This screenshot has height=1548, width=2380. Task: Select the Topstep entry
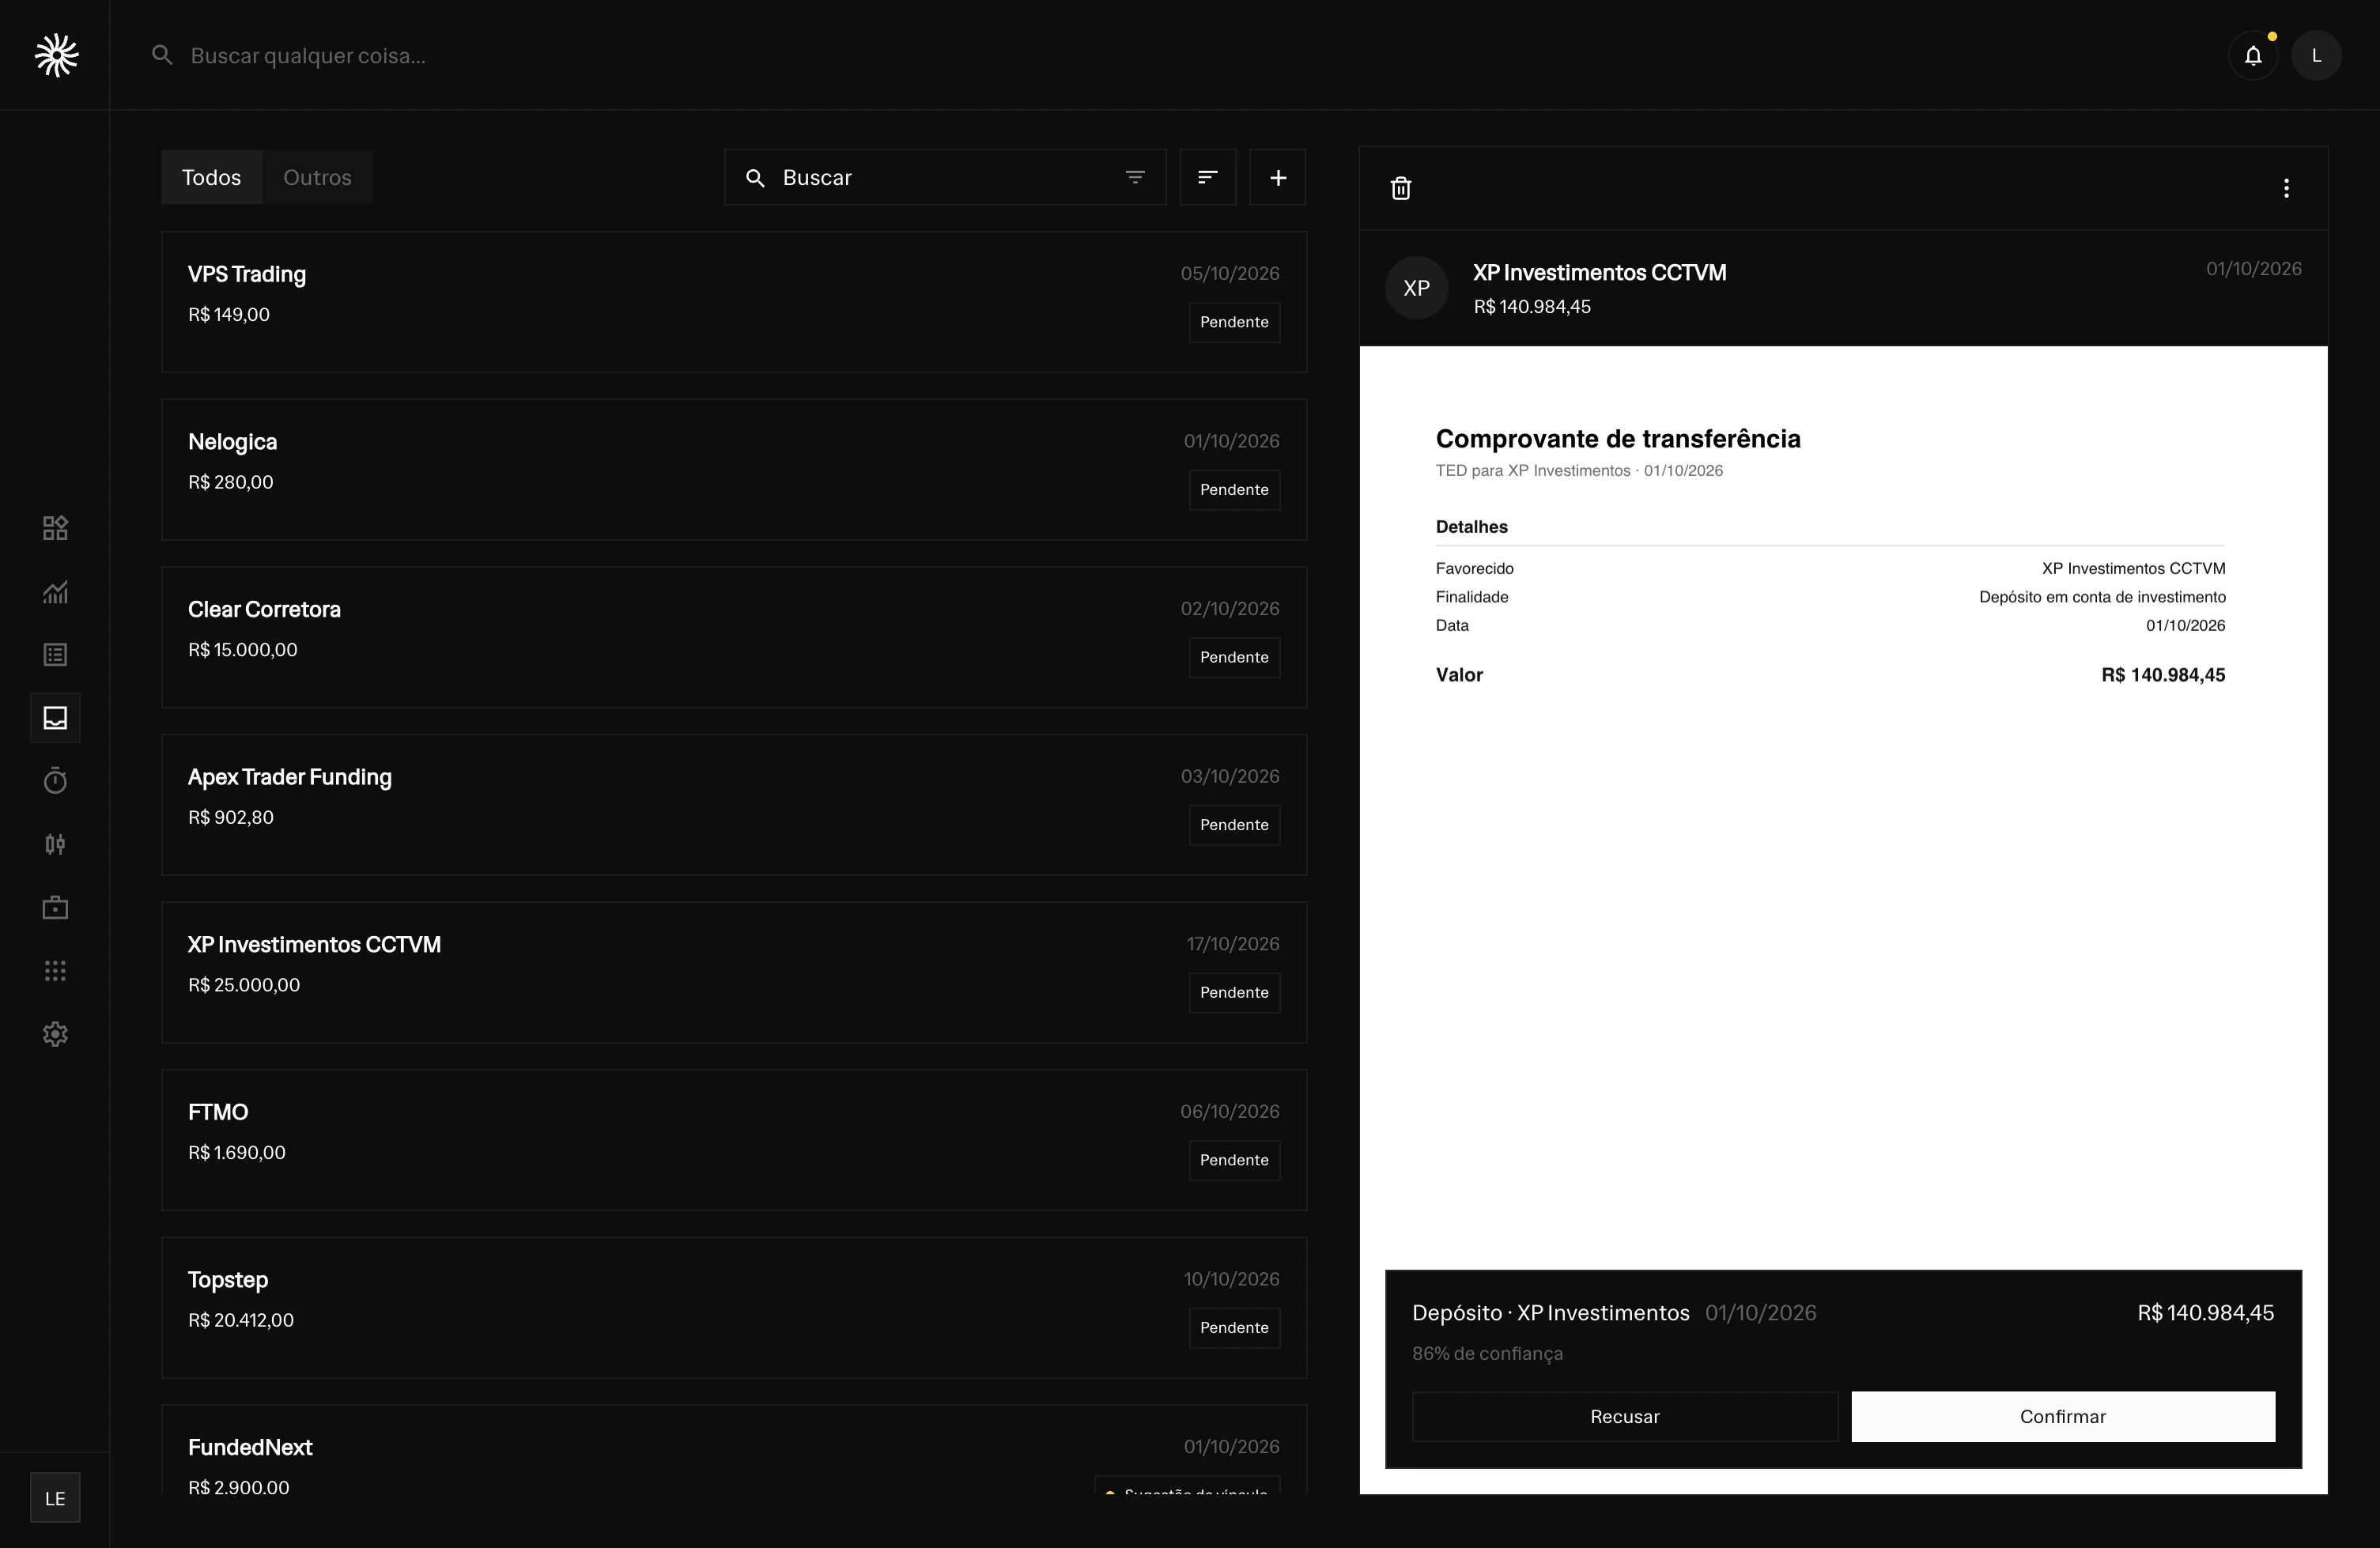(734, 1308)
